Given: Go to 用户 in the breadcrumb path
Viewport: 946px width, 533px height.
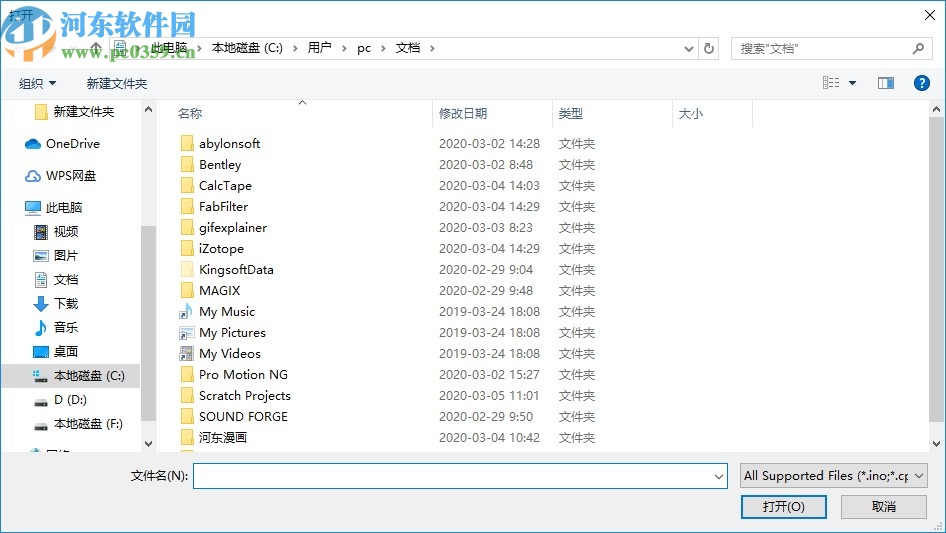Looking at the screenshot, I should [x=319, y=48].
